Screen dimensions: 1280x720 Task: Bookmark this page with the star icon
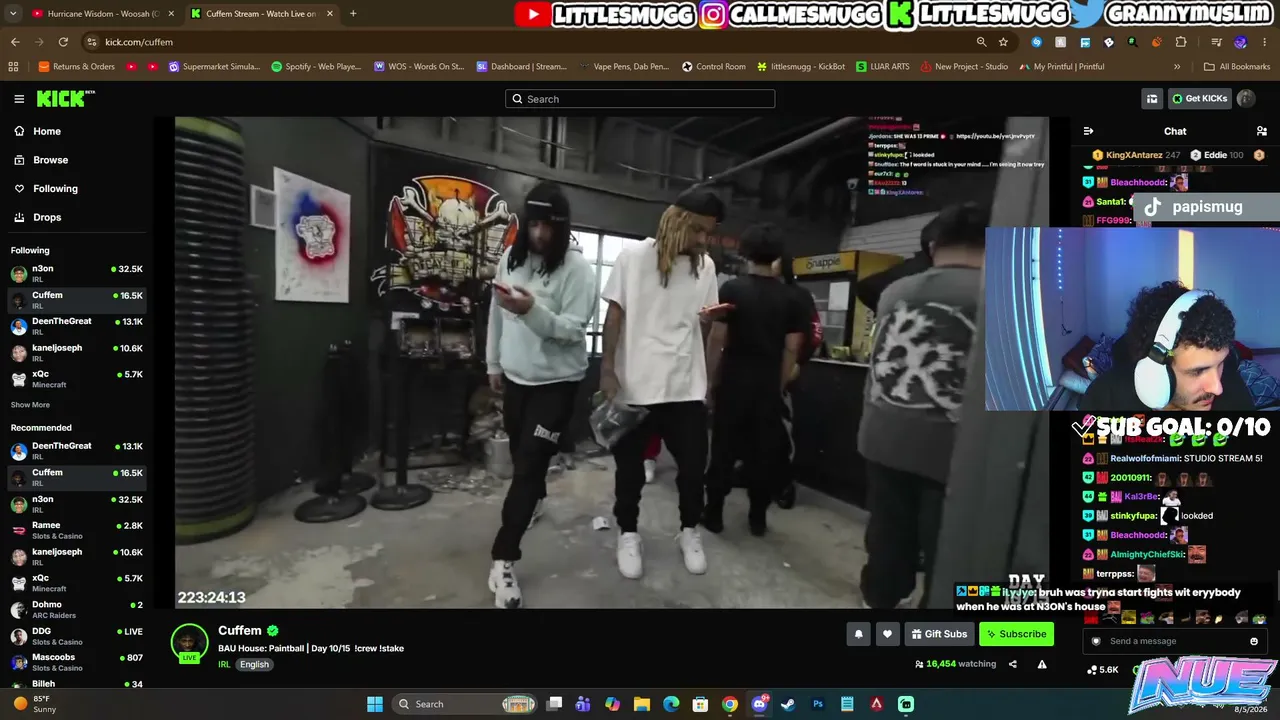coord(1003,42)
